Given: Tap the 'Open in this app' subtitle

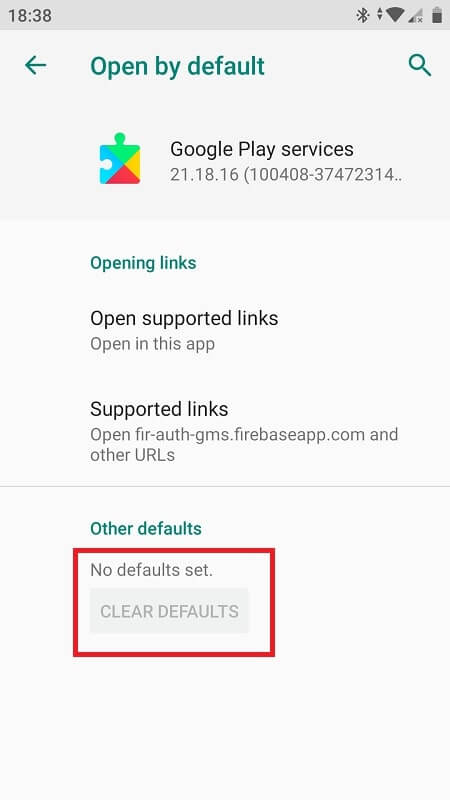Looking at the screenshot, I should [153, 344].
